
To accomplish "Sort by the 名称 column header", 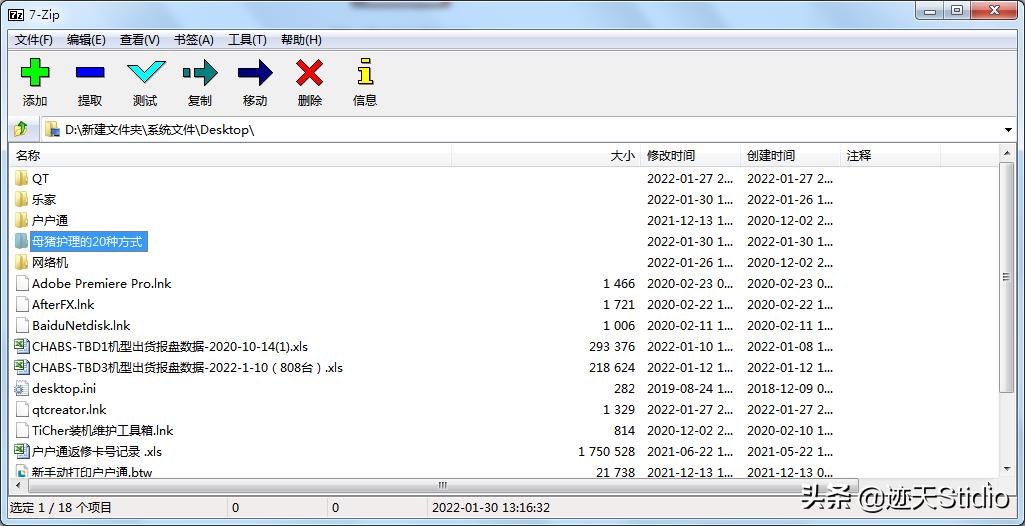I will click(x=231, y=156).
